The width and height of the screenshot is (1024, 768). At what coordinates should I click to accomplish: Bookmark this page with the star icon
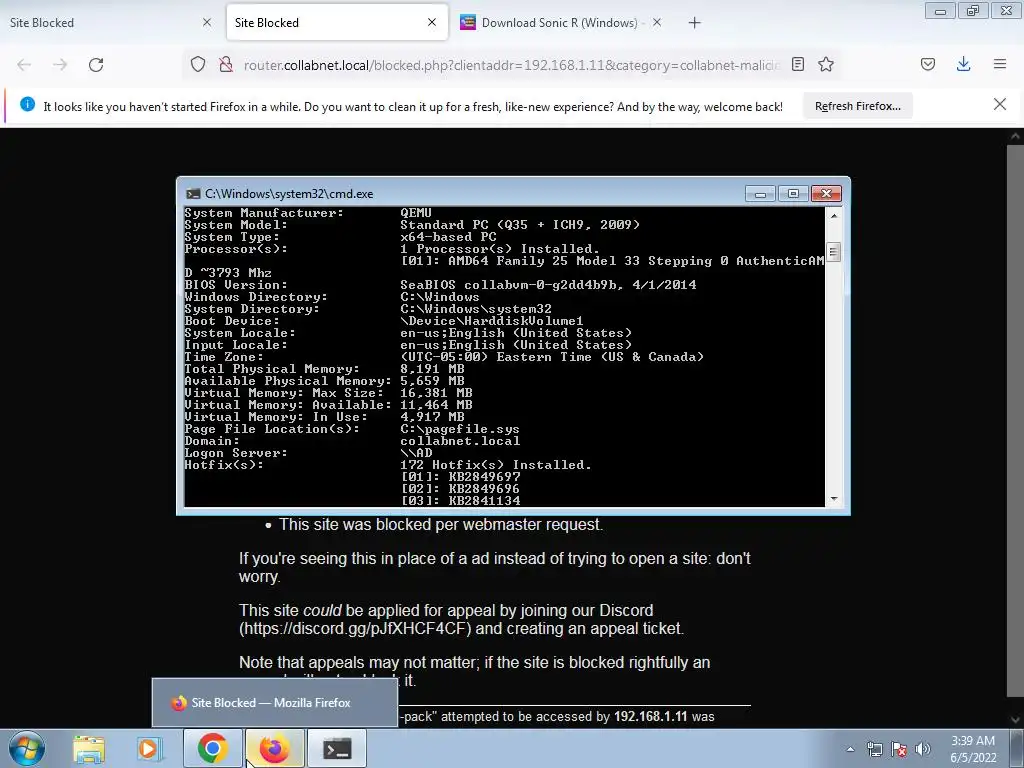tap(826, 64)
